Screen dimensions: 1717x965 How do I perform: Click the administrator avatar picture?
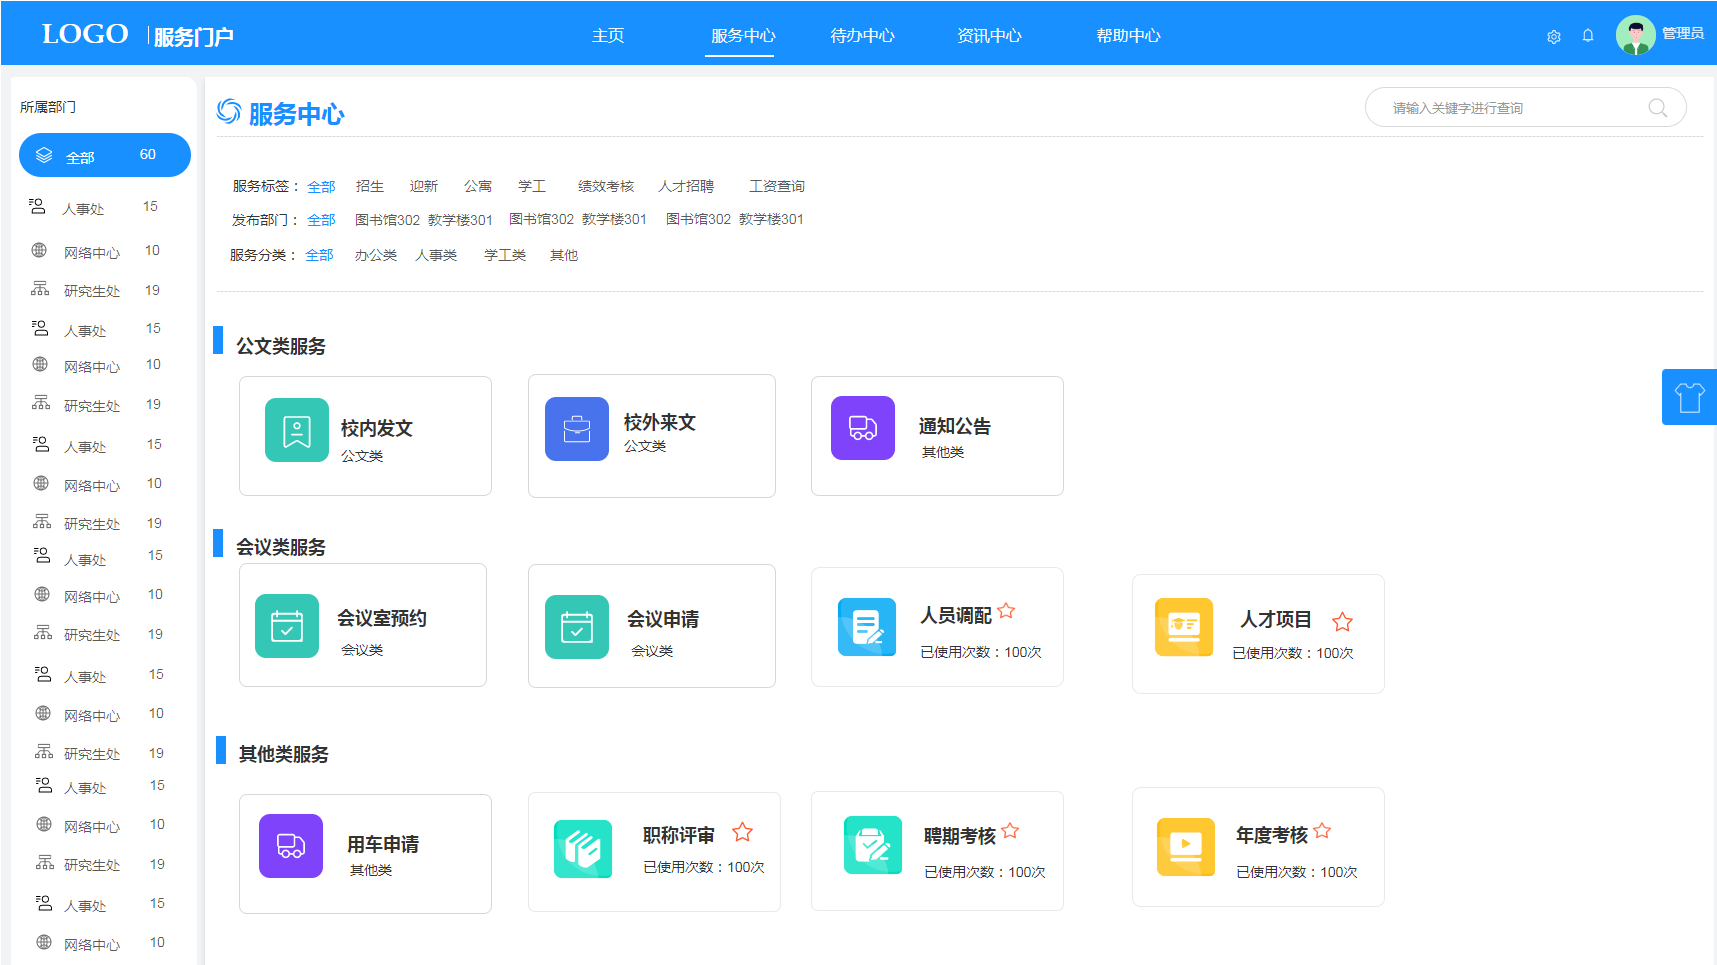point(1635,35)
